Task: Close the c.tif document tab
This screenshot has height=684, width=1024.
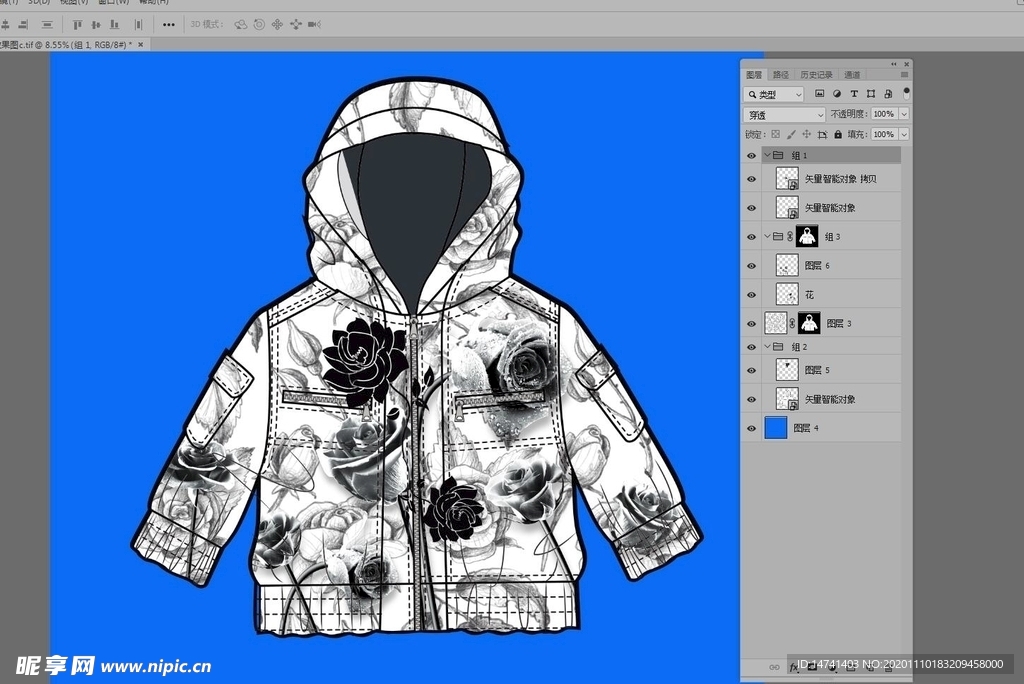Action: pos(141,45)
